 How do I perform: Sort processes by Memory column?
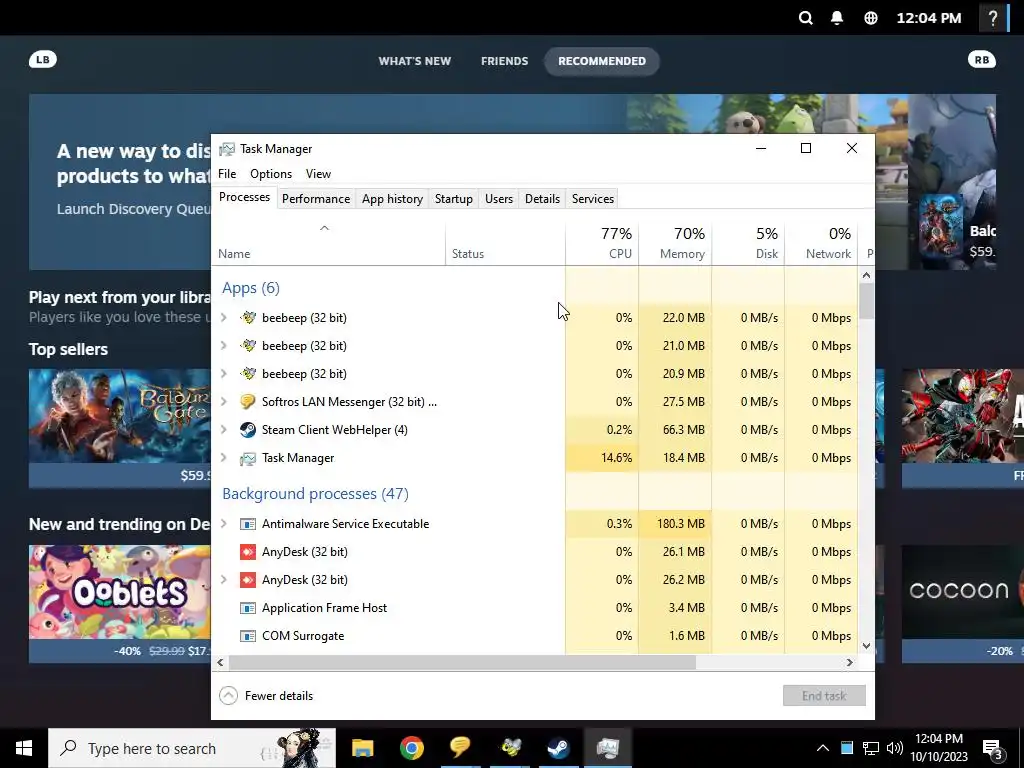tap(675, 243)
